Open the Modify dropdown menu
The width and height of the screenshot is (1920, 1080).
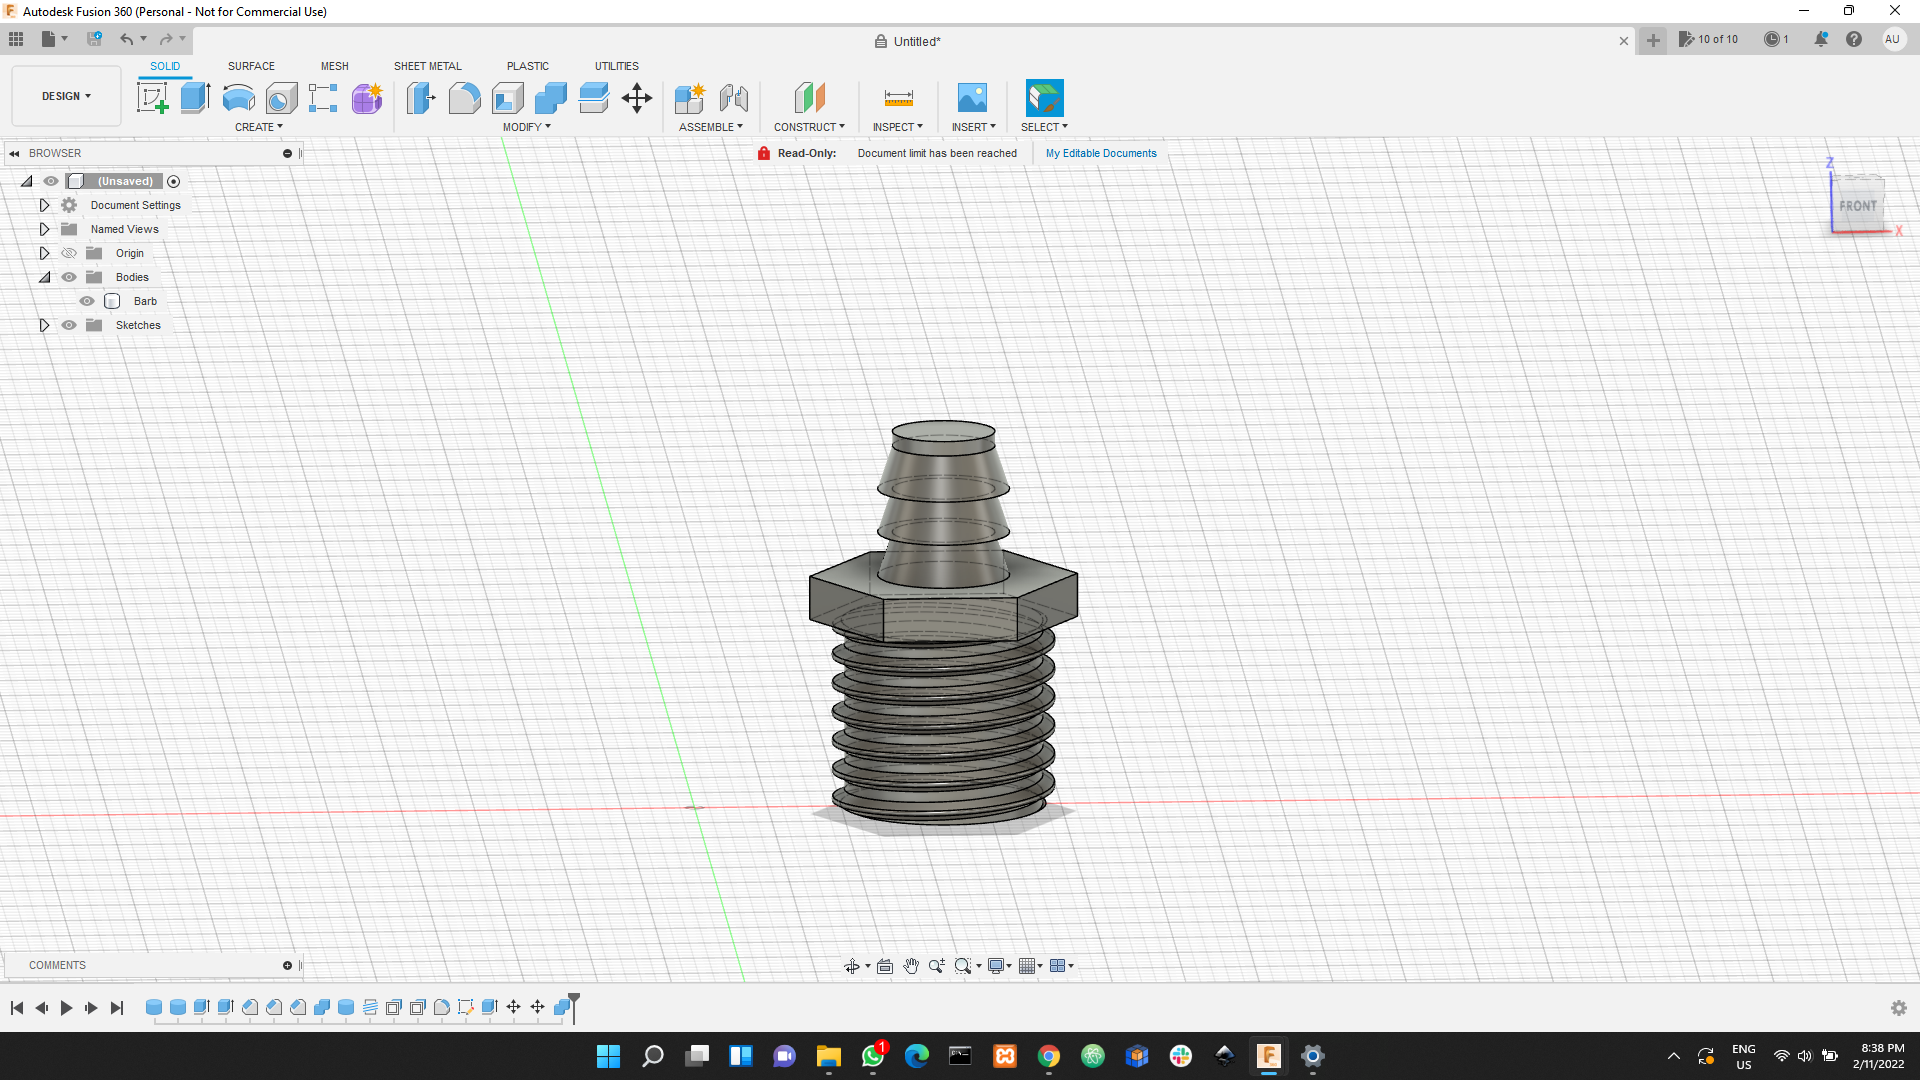pos(526,127)
